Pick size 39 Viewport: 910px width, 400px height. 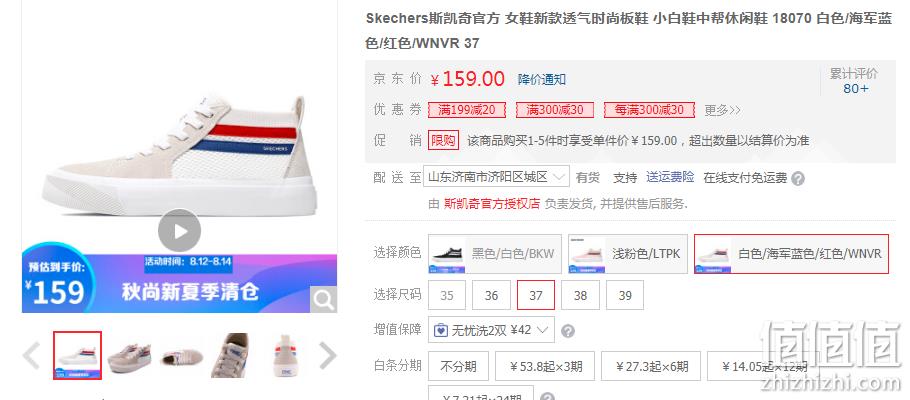coord(625,296)
